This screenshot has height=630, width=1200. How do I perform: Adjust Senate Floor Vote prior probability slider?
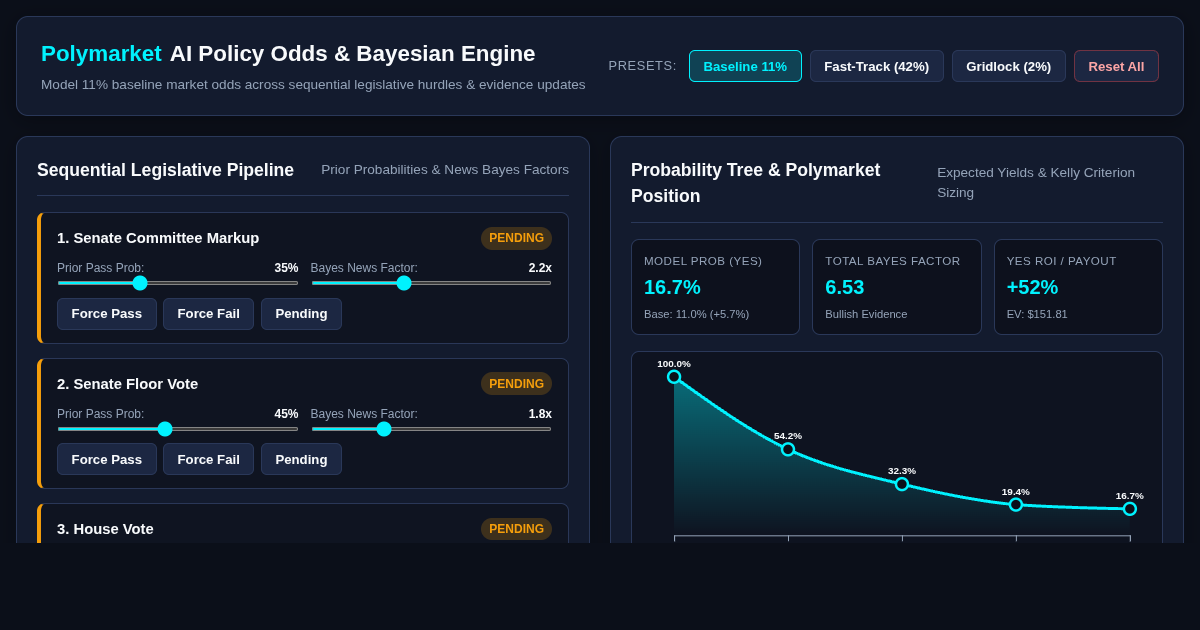(178, 429)
